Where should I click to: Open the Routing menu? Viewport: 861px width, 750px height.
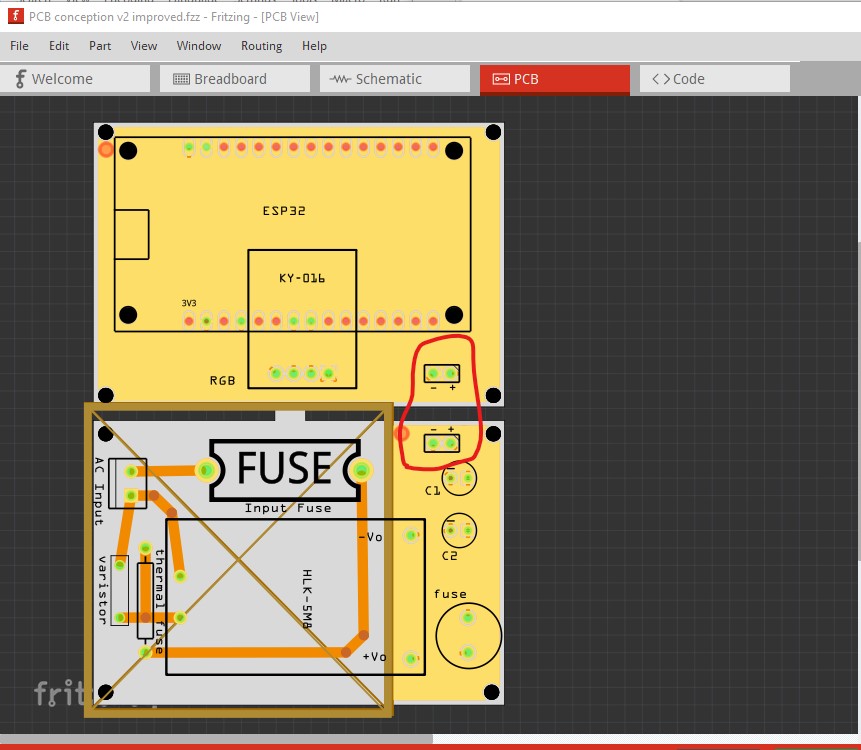pos(261,46)
